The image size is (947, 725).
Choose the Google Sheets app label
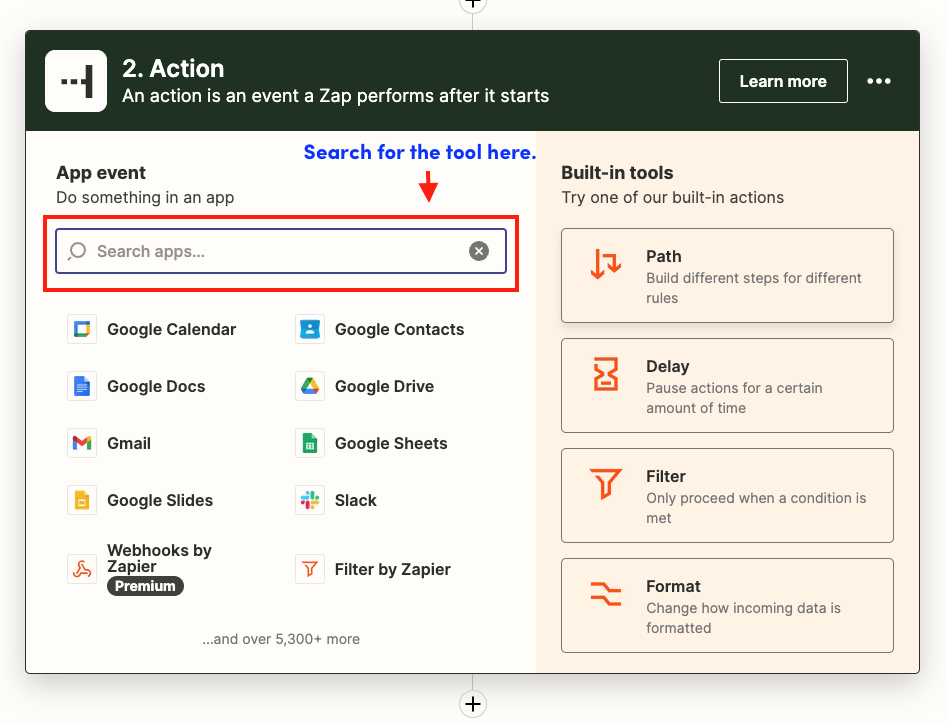click(x=391, y=443)
